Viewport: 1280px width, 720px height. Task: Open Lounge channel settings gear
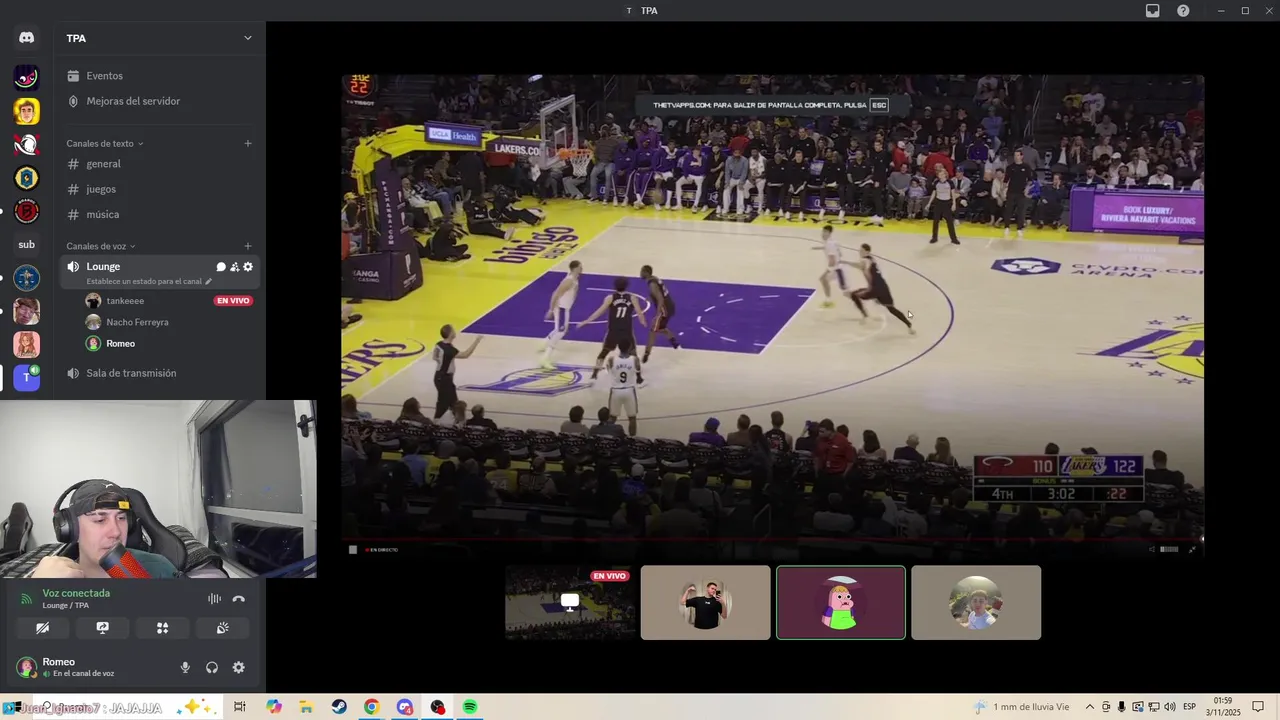point(248,267)
